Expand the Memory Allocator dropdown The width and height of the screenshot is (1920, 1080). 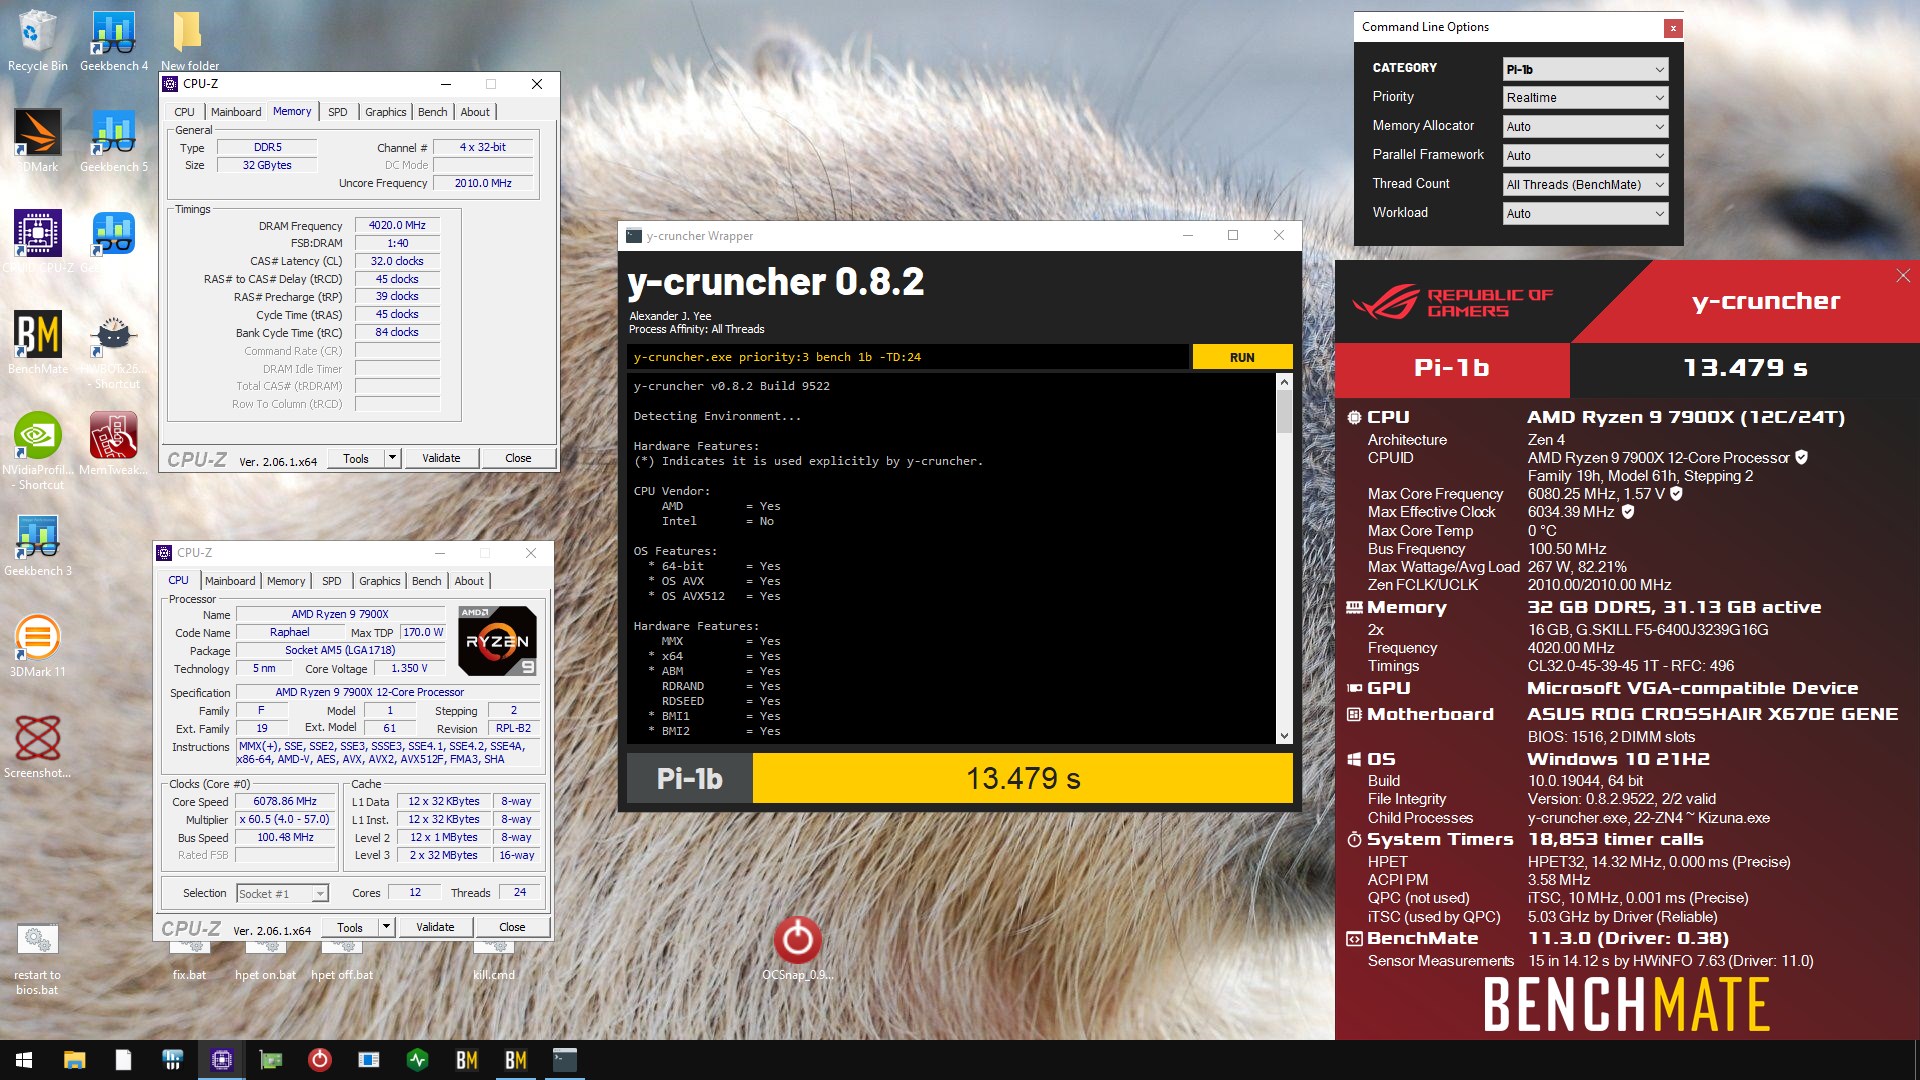point(1585,126)
